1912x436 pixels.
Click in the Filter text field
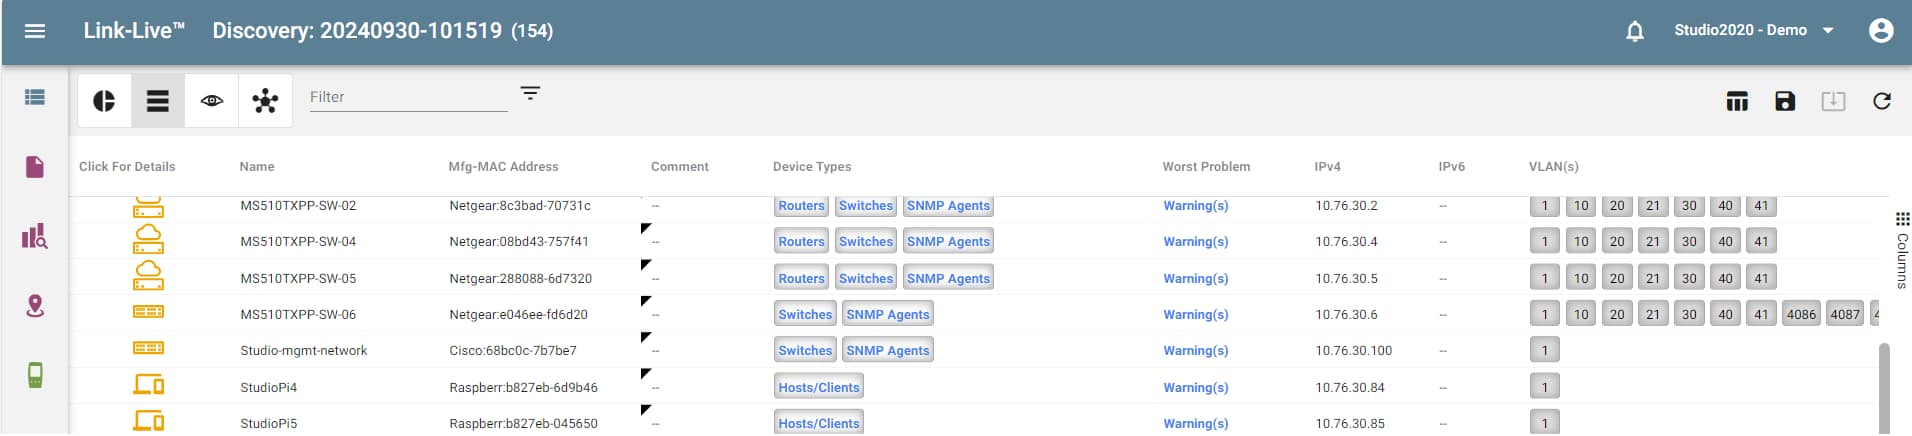[408, 98]
